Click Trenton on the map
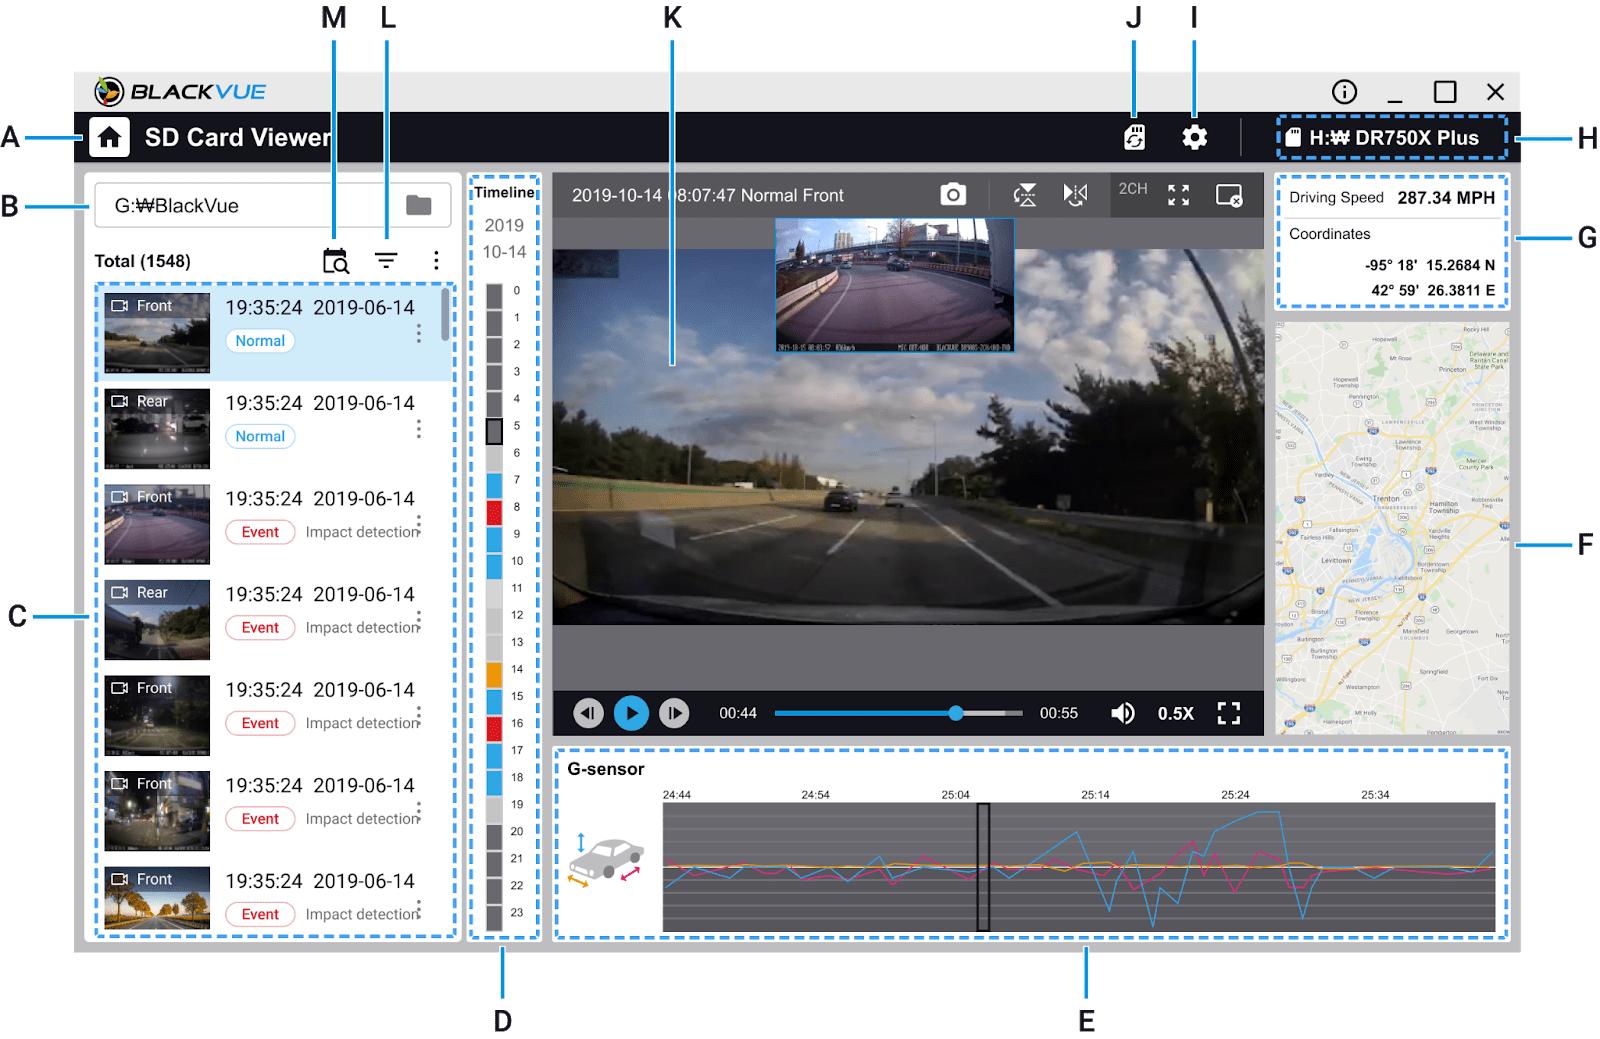The height and width of the screenshot is (1039, 1600). click(x=1386, y=498)
